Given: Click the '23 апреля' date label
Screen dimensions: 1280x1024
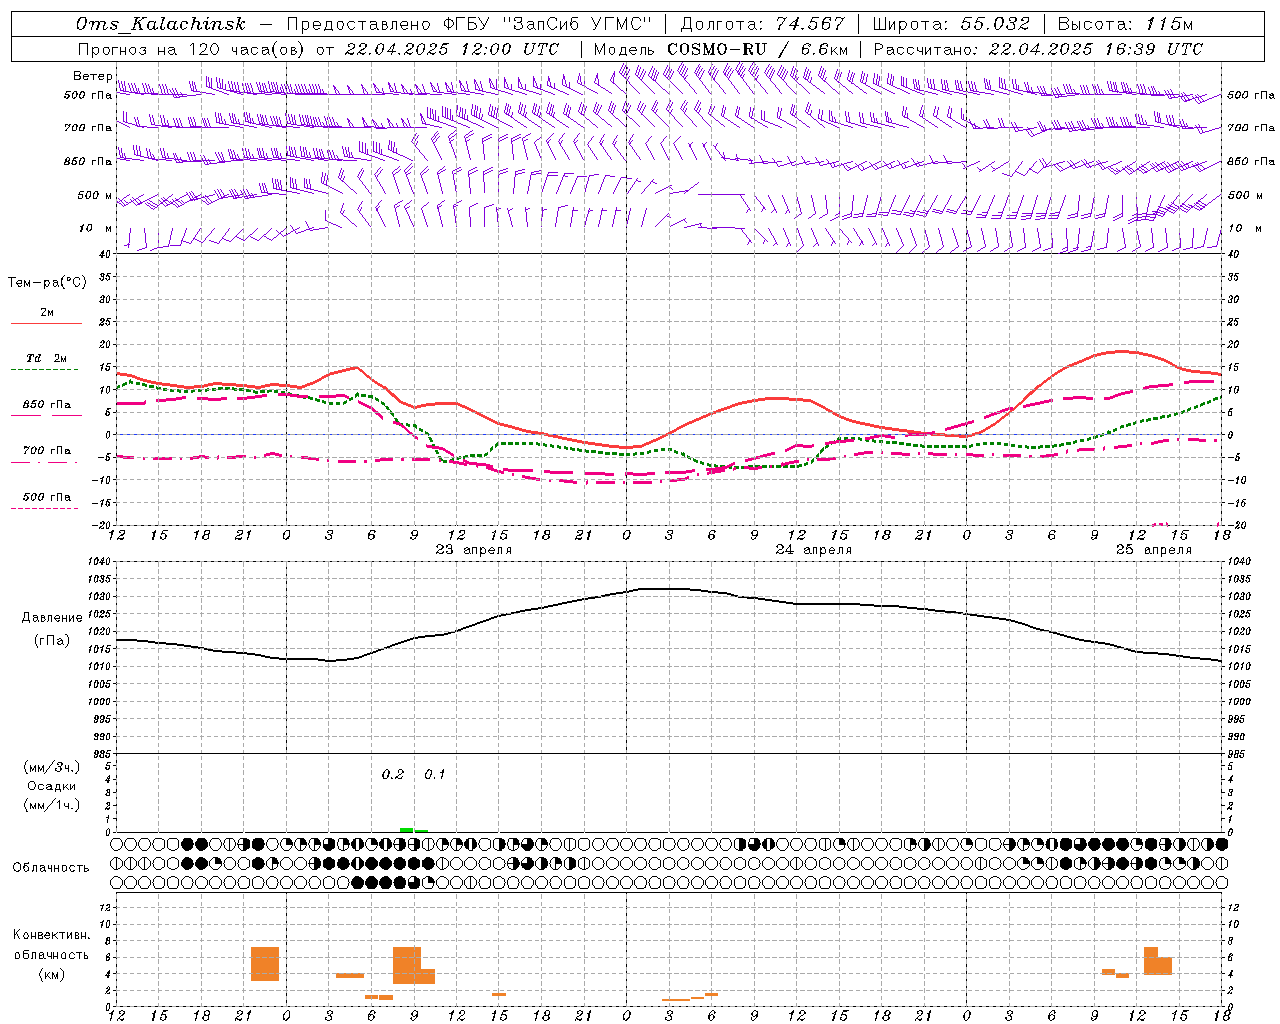Looking at the screenshot, I should pyautogui.click(x=474, y=549).
